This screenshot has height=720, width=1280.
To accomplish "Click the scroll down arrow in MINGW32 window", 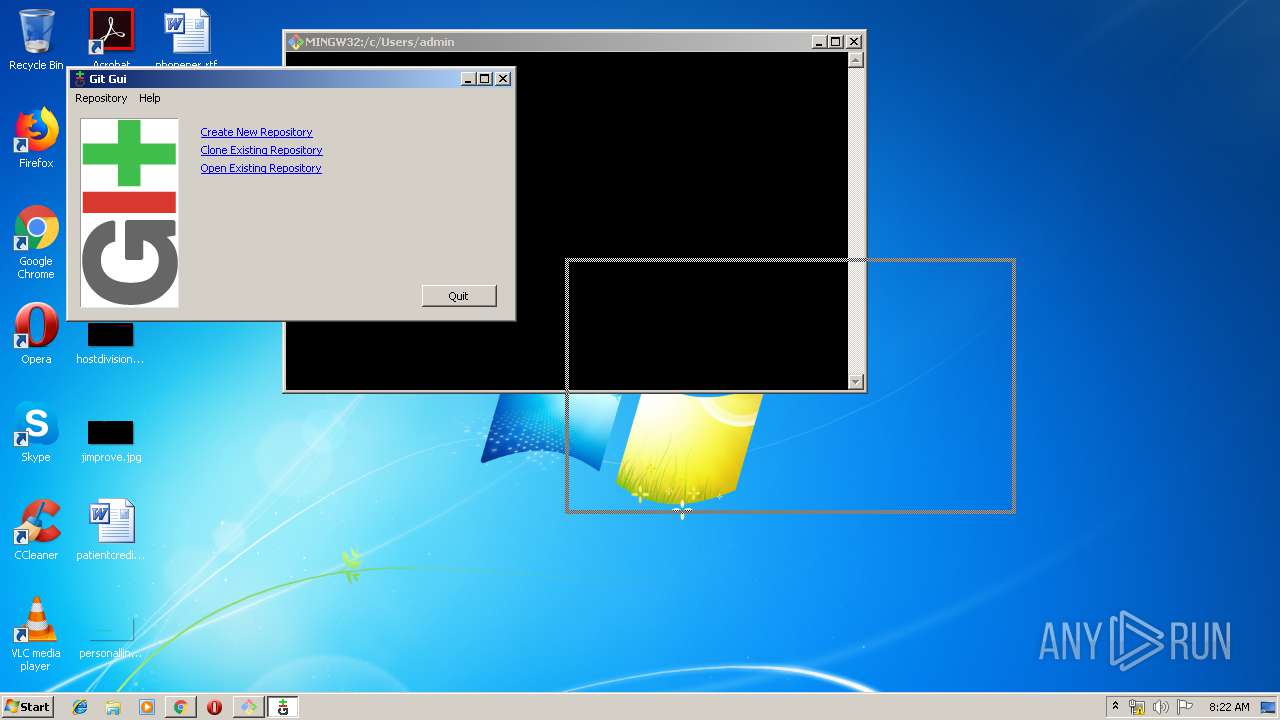I will click(855, 381).
